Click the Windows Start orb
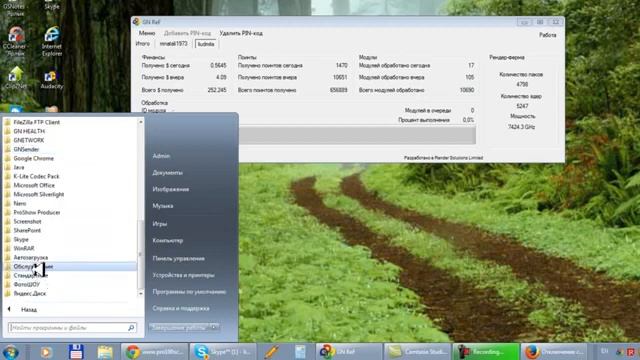 (10, 352)
